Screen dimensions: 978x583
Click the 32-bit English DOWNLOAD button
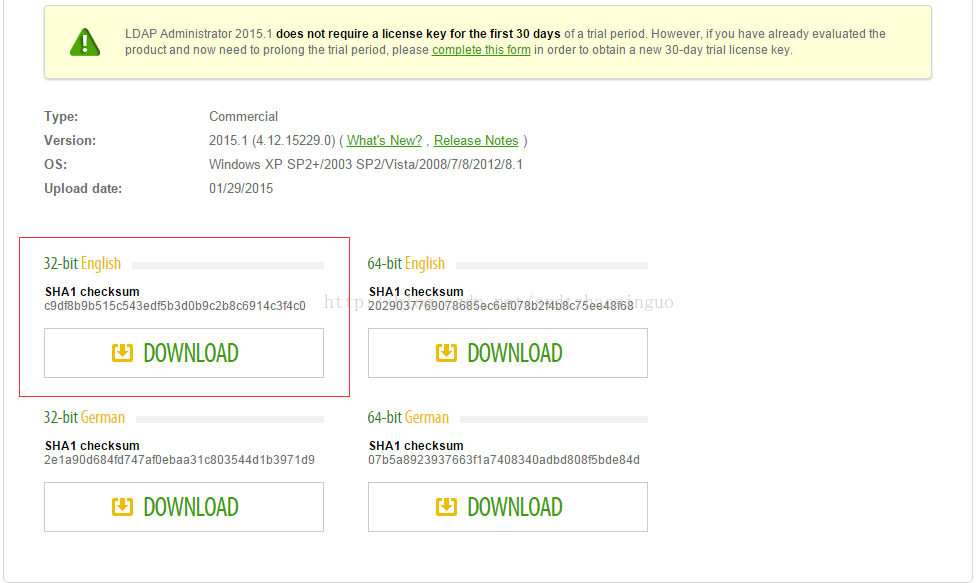pos(184,353)
